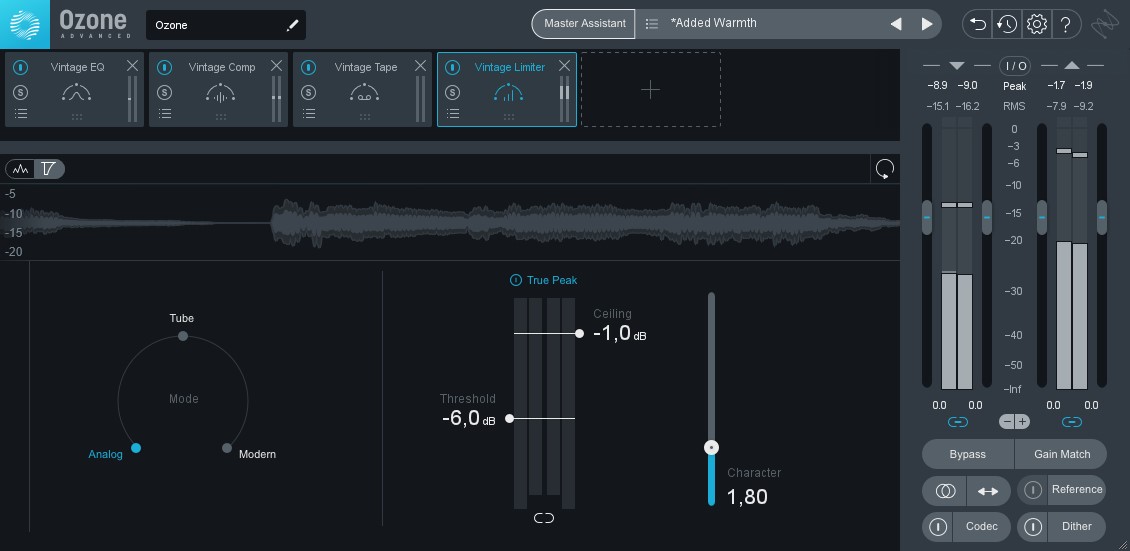Open Master Assistant

coord(584,23)
